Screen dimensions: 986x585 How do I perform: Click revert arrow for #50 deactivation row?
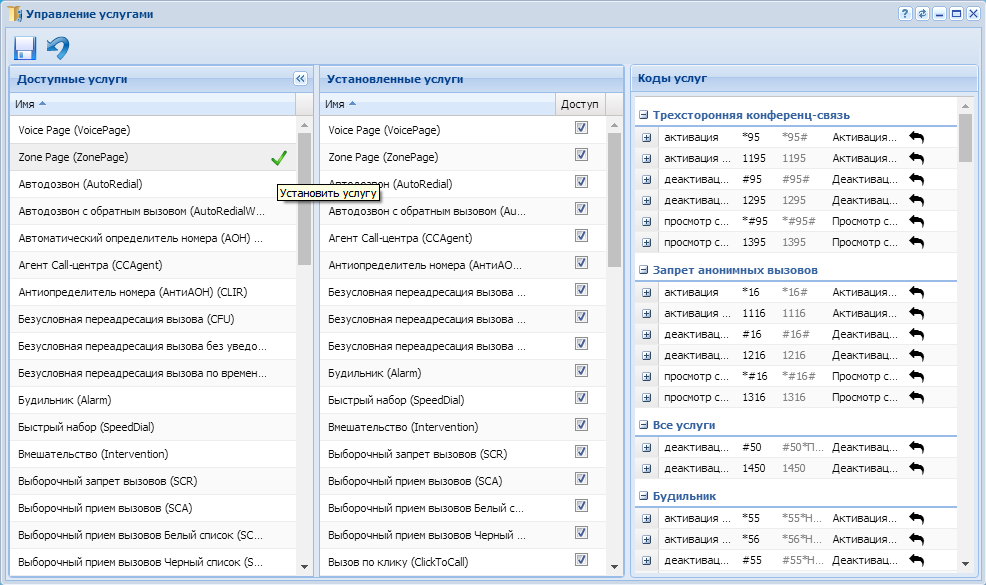pos(916,447)
